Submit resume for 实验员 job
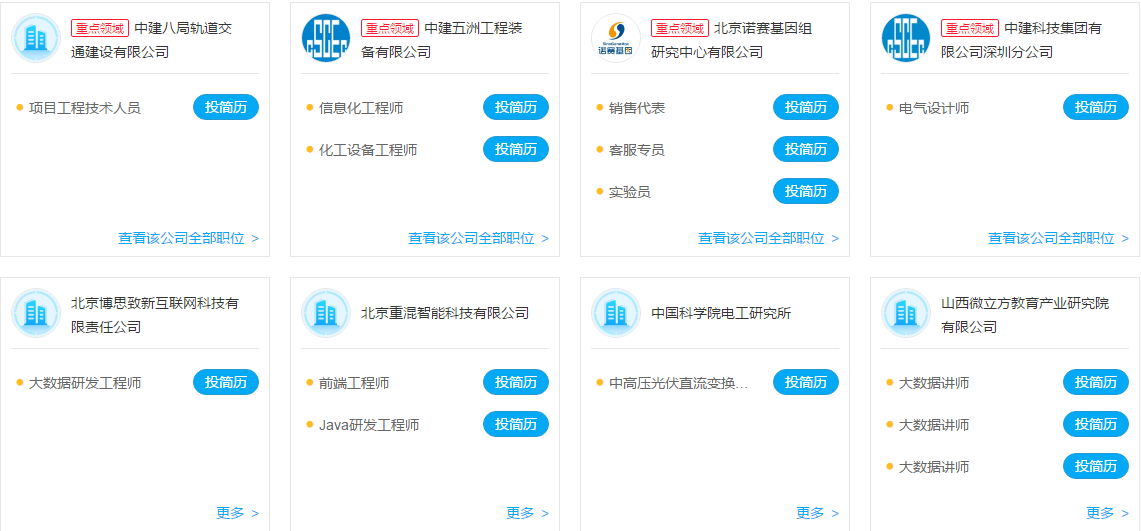 806,191
